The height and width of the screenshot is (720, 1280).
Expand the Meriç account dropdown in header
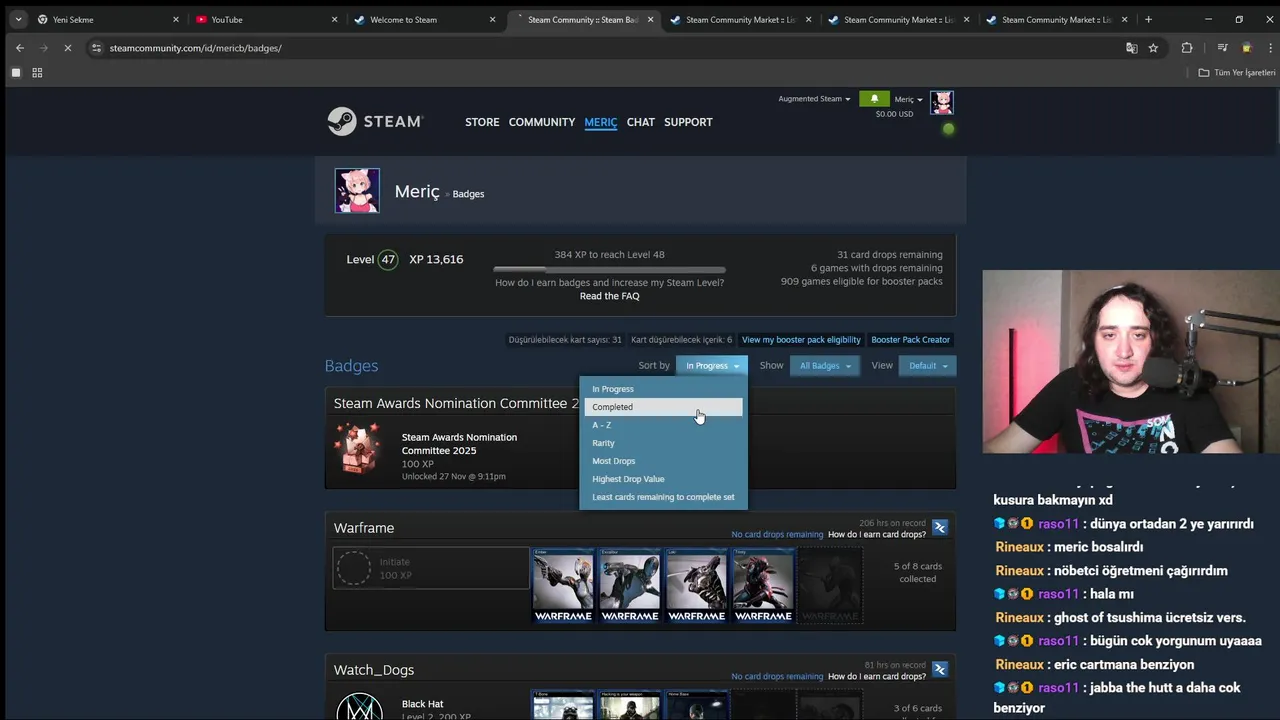click(x=908, y=99)
